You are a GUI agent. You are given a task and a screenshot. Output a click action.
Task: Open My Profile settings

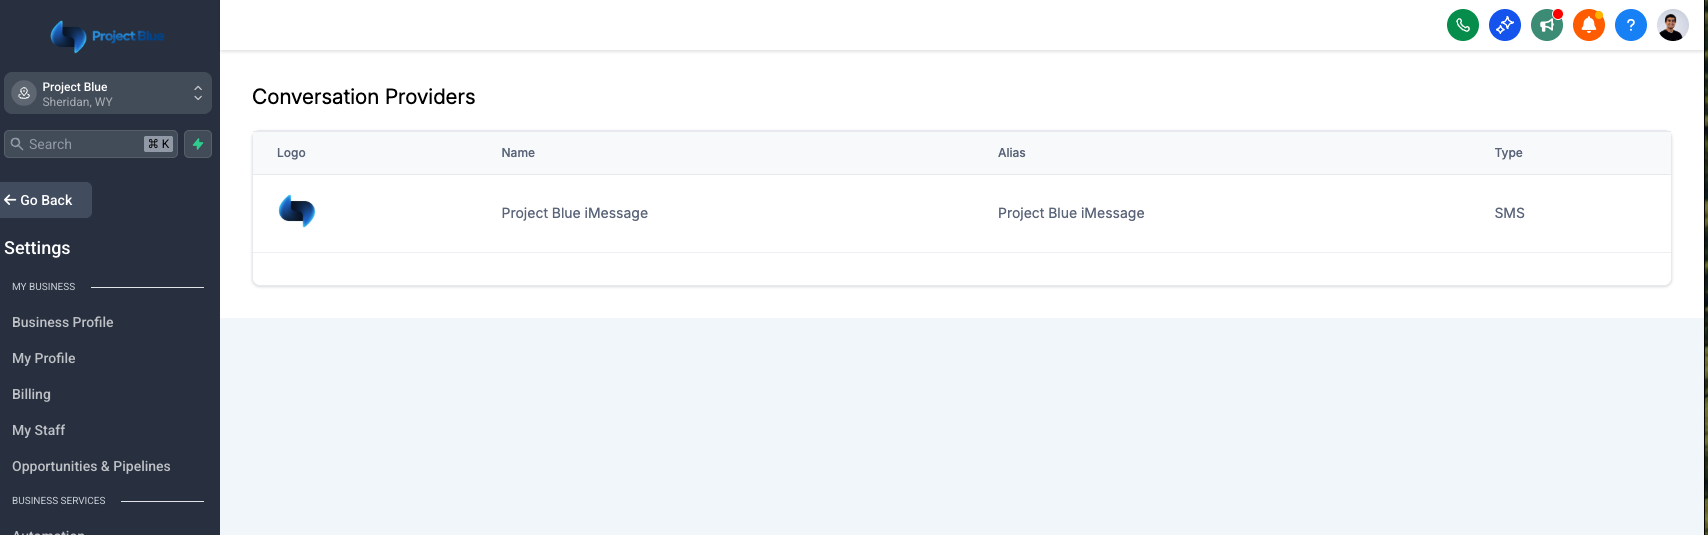pos(44,358)
